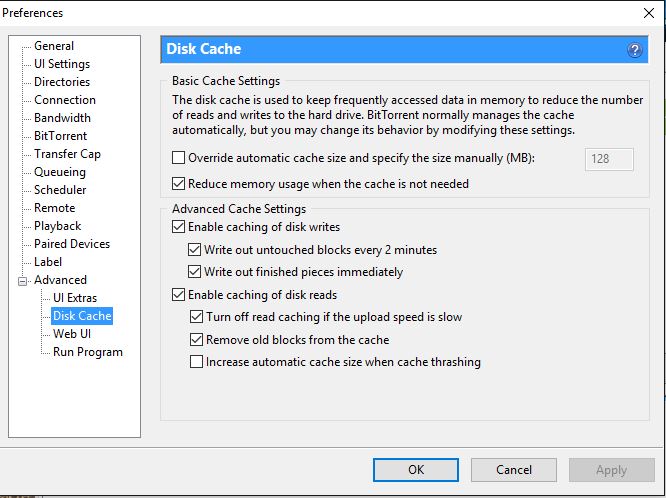The height and width of the screenshot is (498, 666).
Task: Toggle Enable caching of disk writes
Action: [x=179, y=228]
